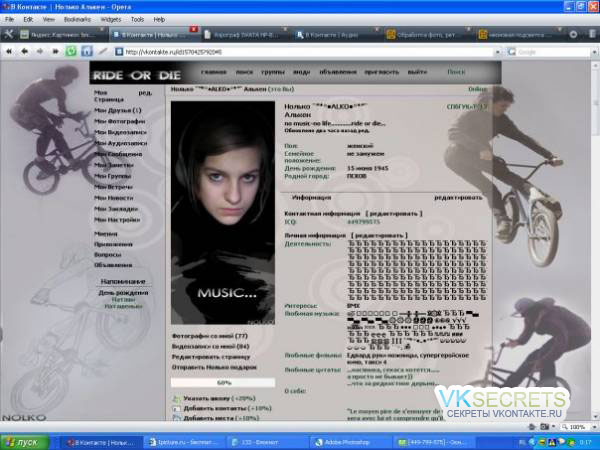Open the closed tabs trash icon
The image size is (600, 450).
(592, 34)
